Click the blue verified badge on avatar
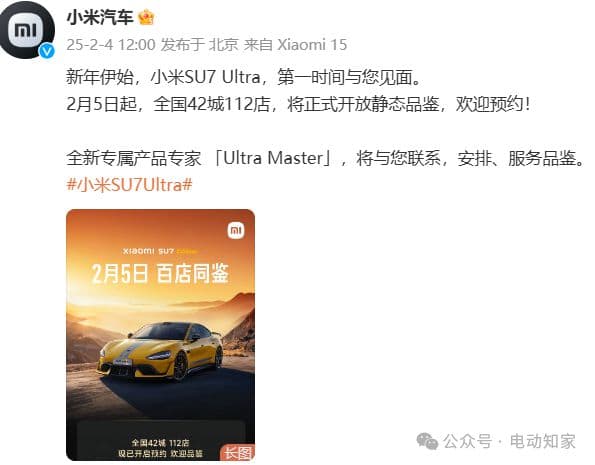 pos(47,51)
